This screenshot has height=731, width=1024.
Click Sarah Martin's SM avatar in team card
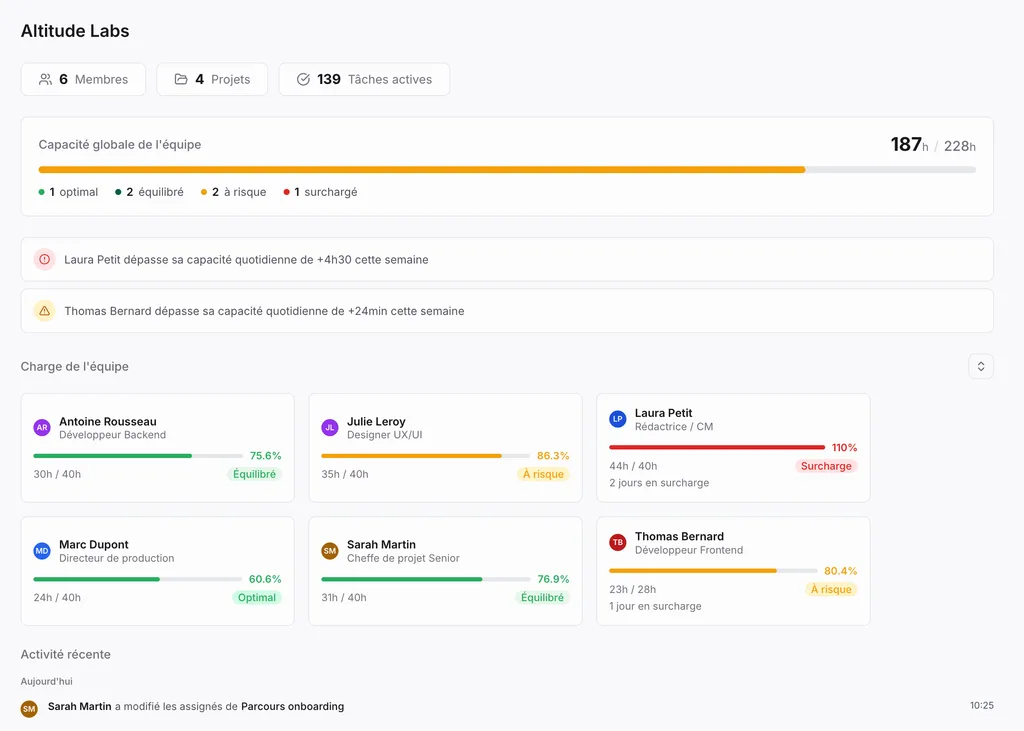[x=330, y=551]
